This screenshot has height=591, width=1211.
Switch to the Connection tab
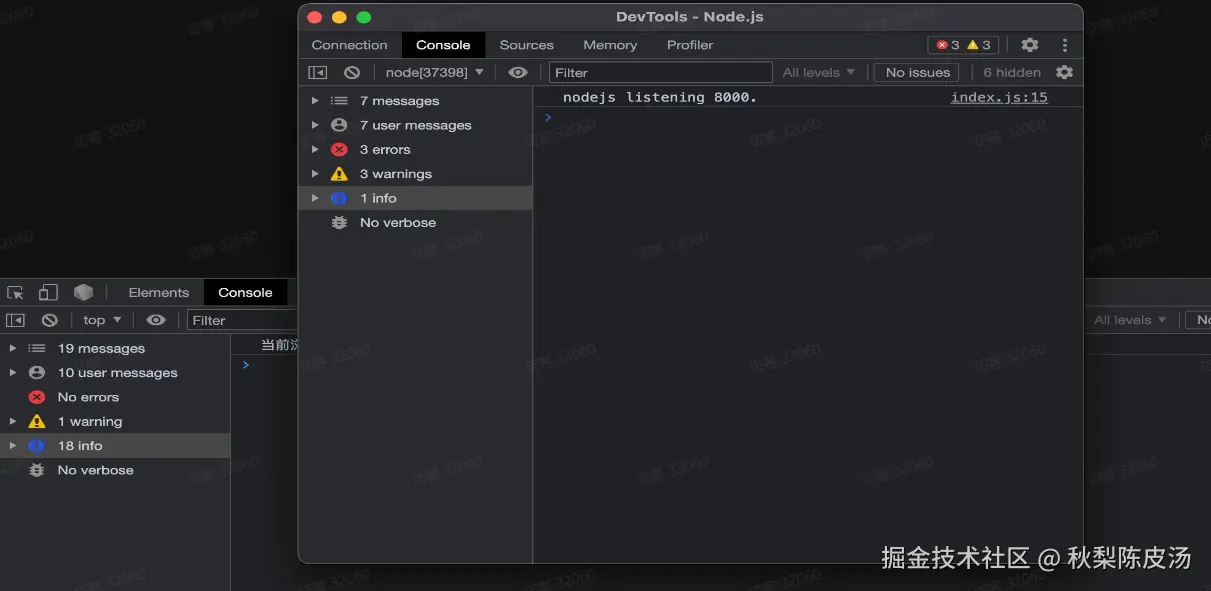pos(349,45)
